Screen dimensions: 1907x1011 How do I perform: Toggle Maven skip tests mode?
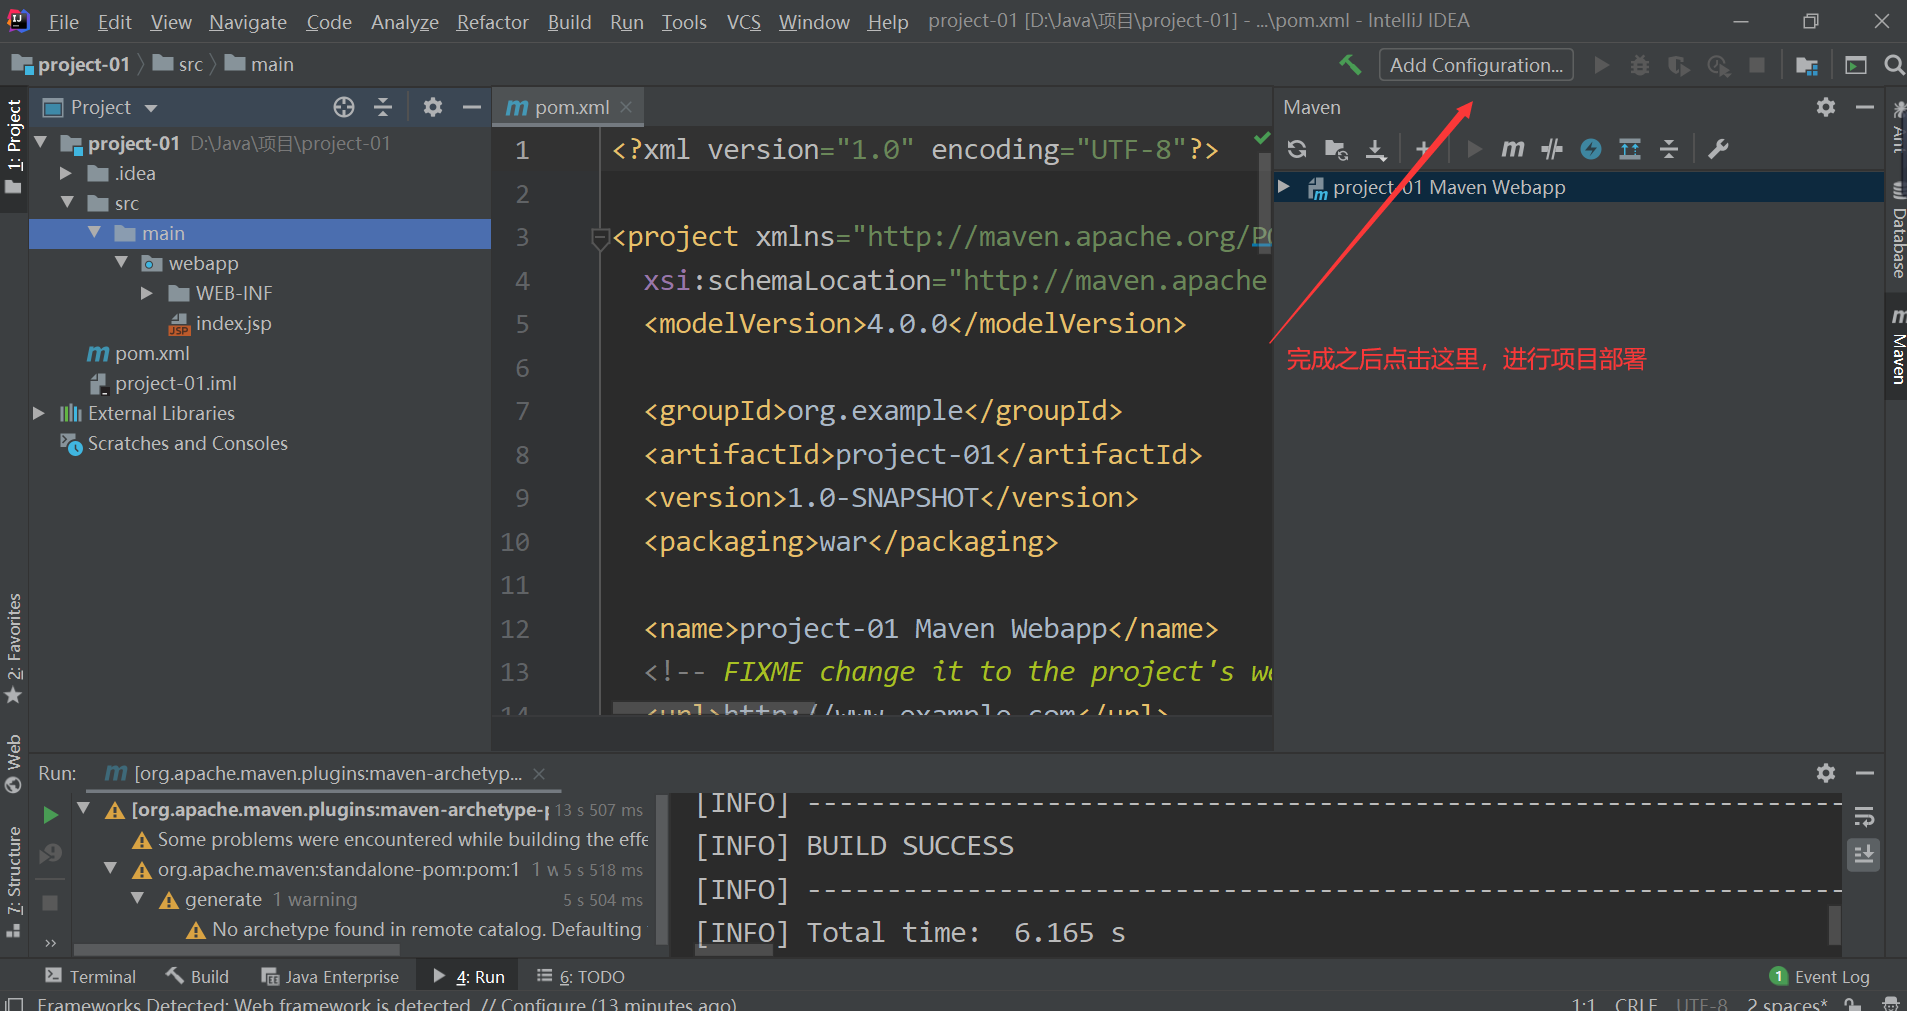click(1591, 149)
